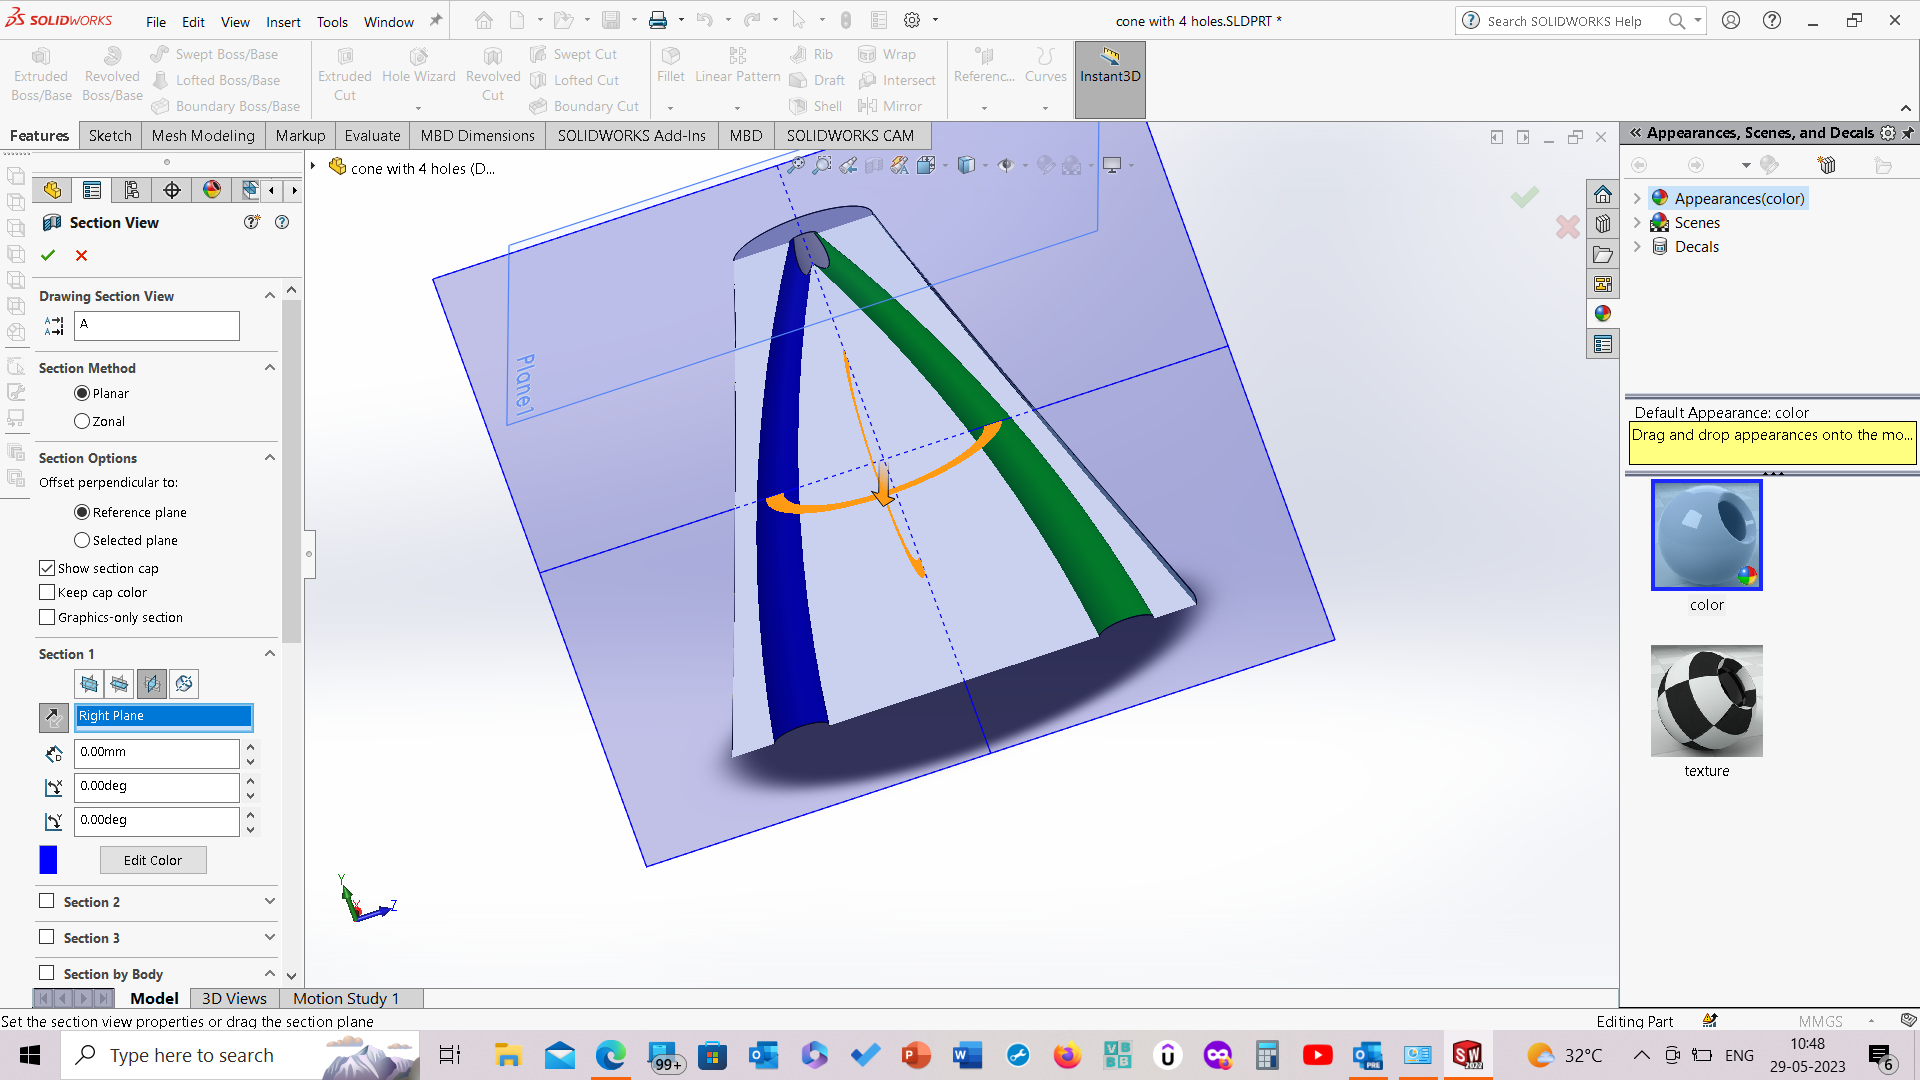The width and height of the screenshot is (1920, 1080).
Task: Collapse the Section Options group
Action: pyautogui.click(x=269, y=458)
